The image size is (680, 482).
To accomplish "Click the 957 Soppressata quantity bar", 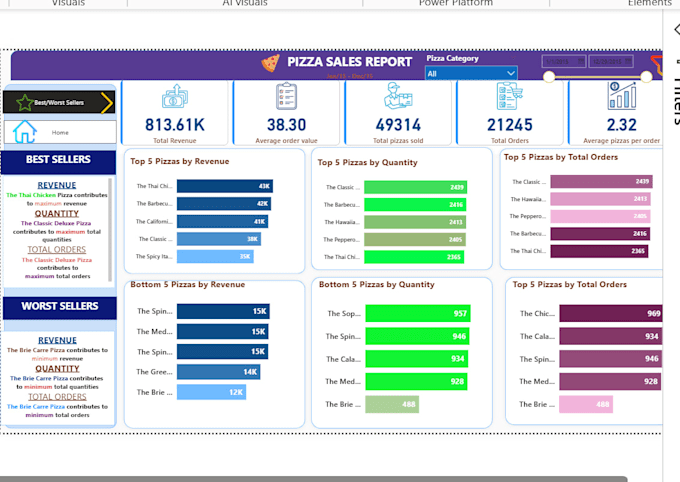I will pos(418,313).
